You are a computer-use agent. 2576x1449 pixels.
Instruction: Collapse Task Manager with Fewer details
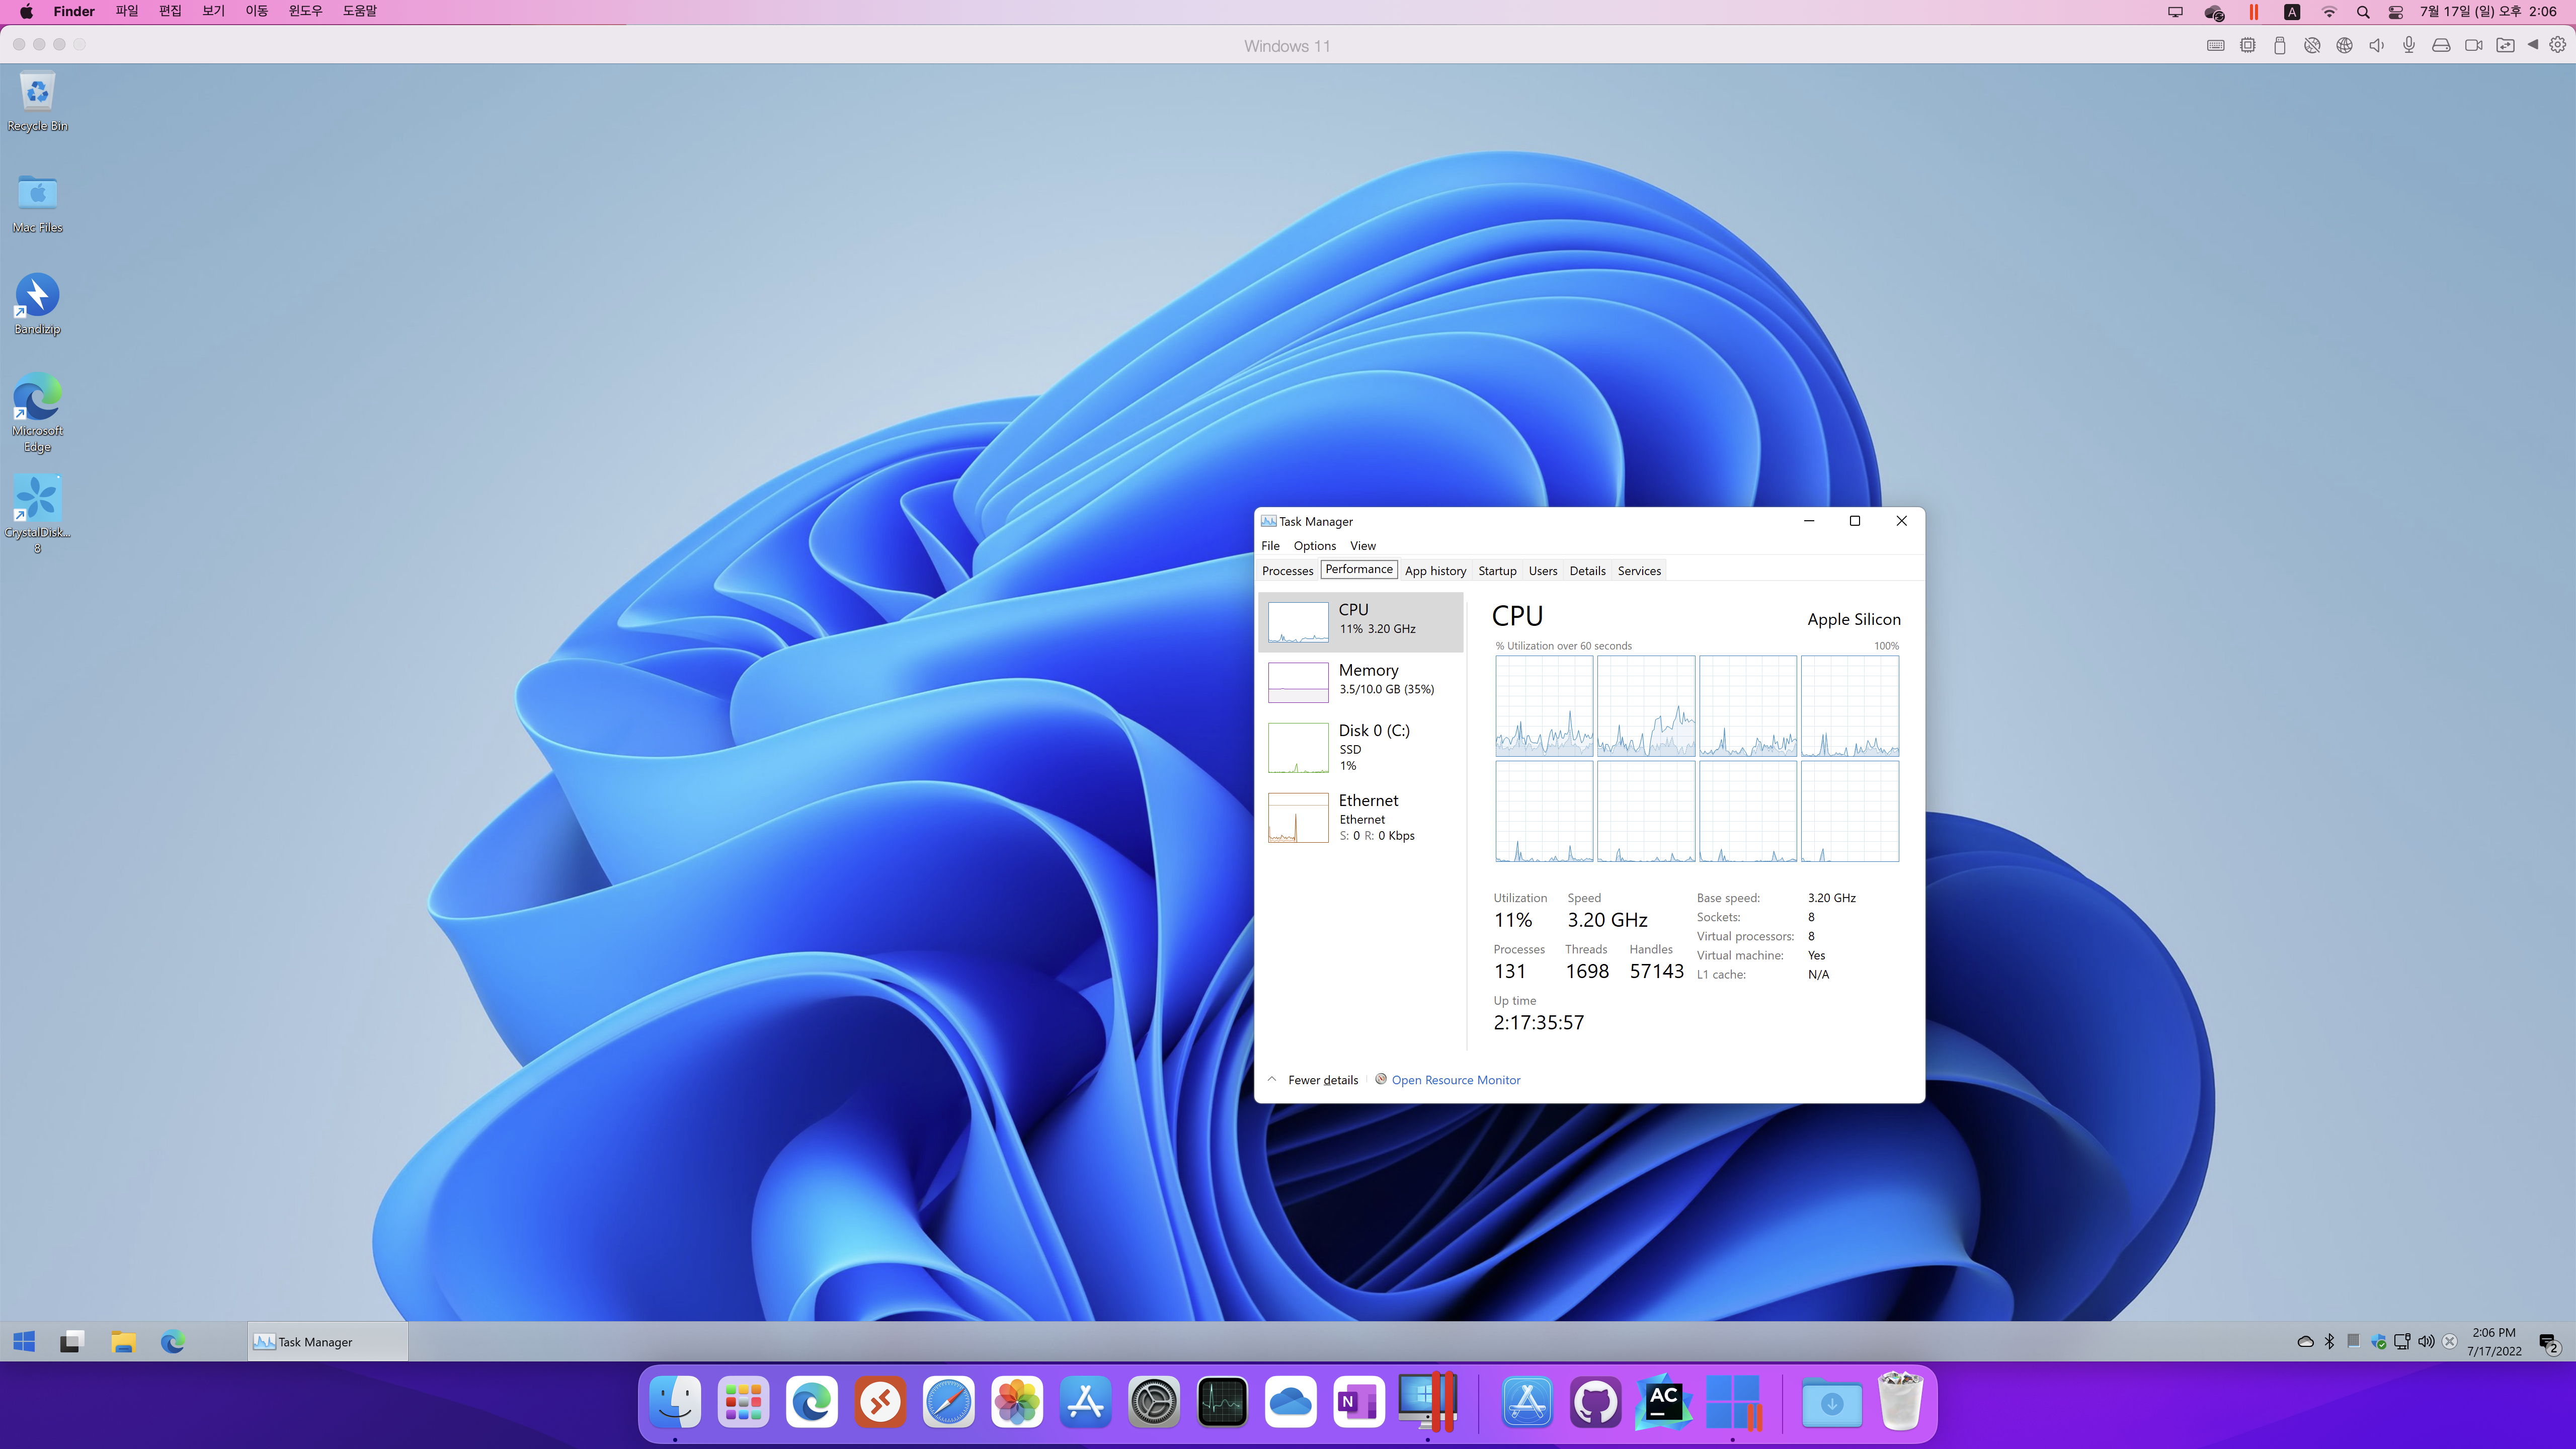click(1321, 1080)
